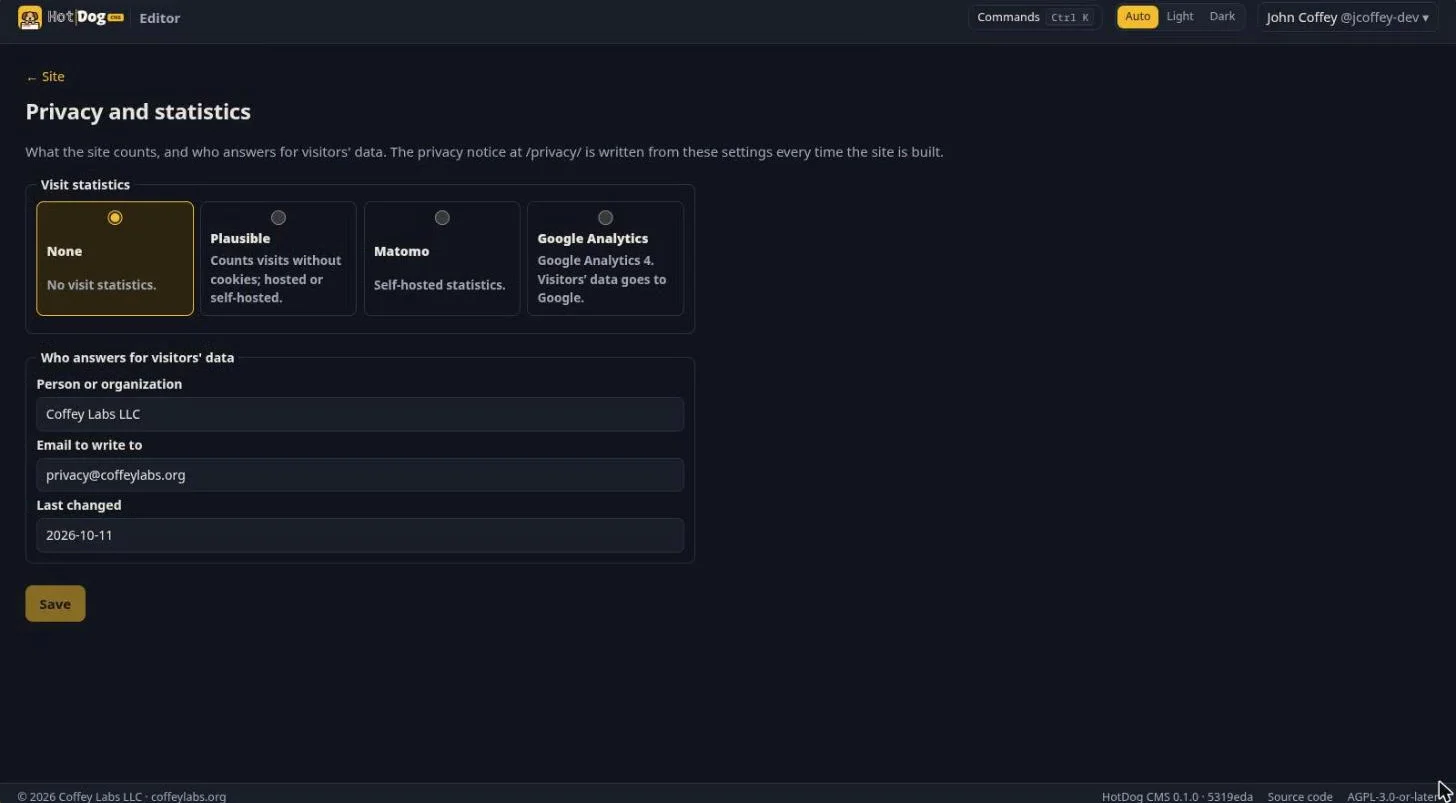Click the Save button
This screenshot has height=803, width=1456.
[55, 603]
